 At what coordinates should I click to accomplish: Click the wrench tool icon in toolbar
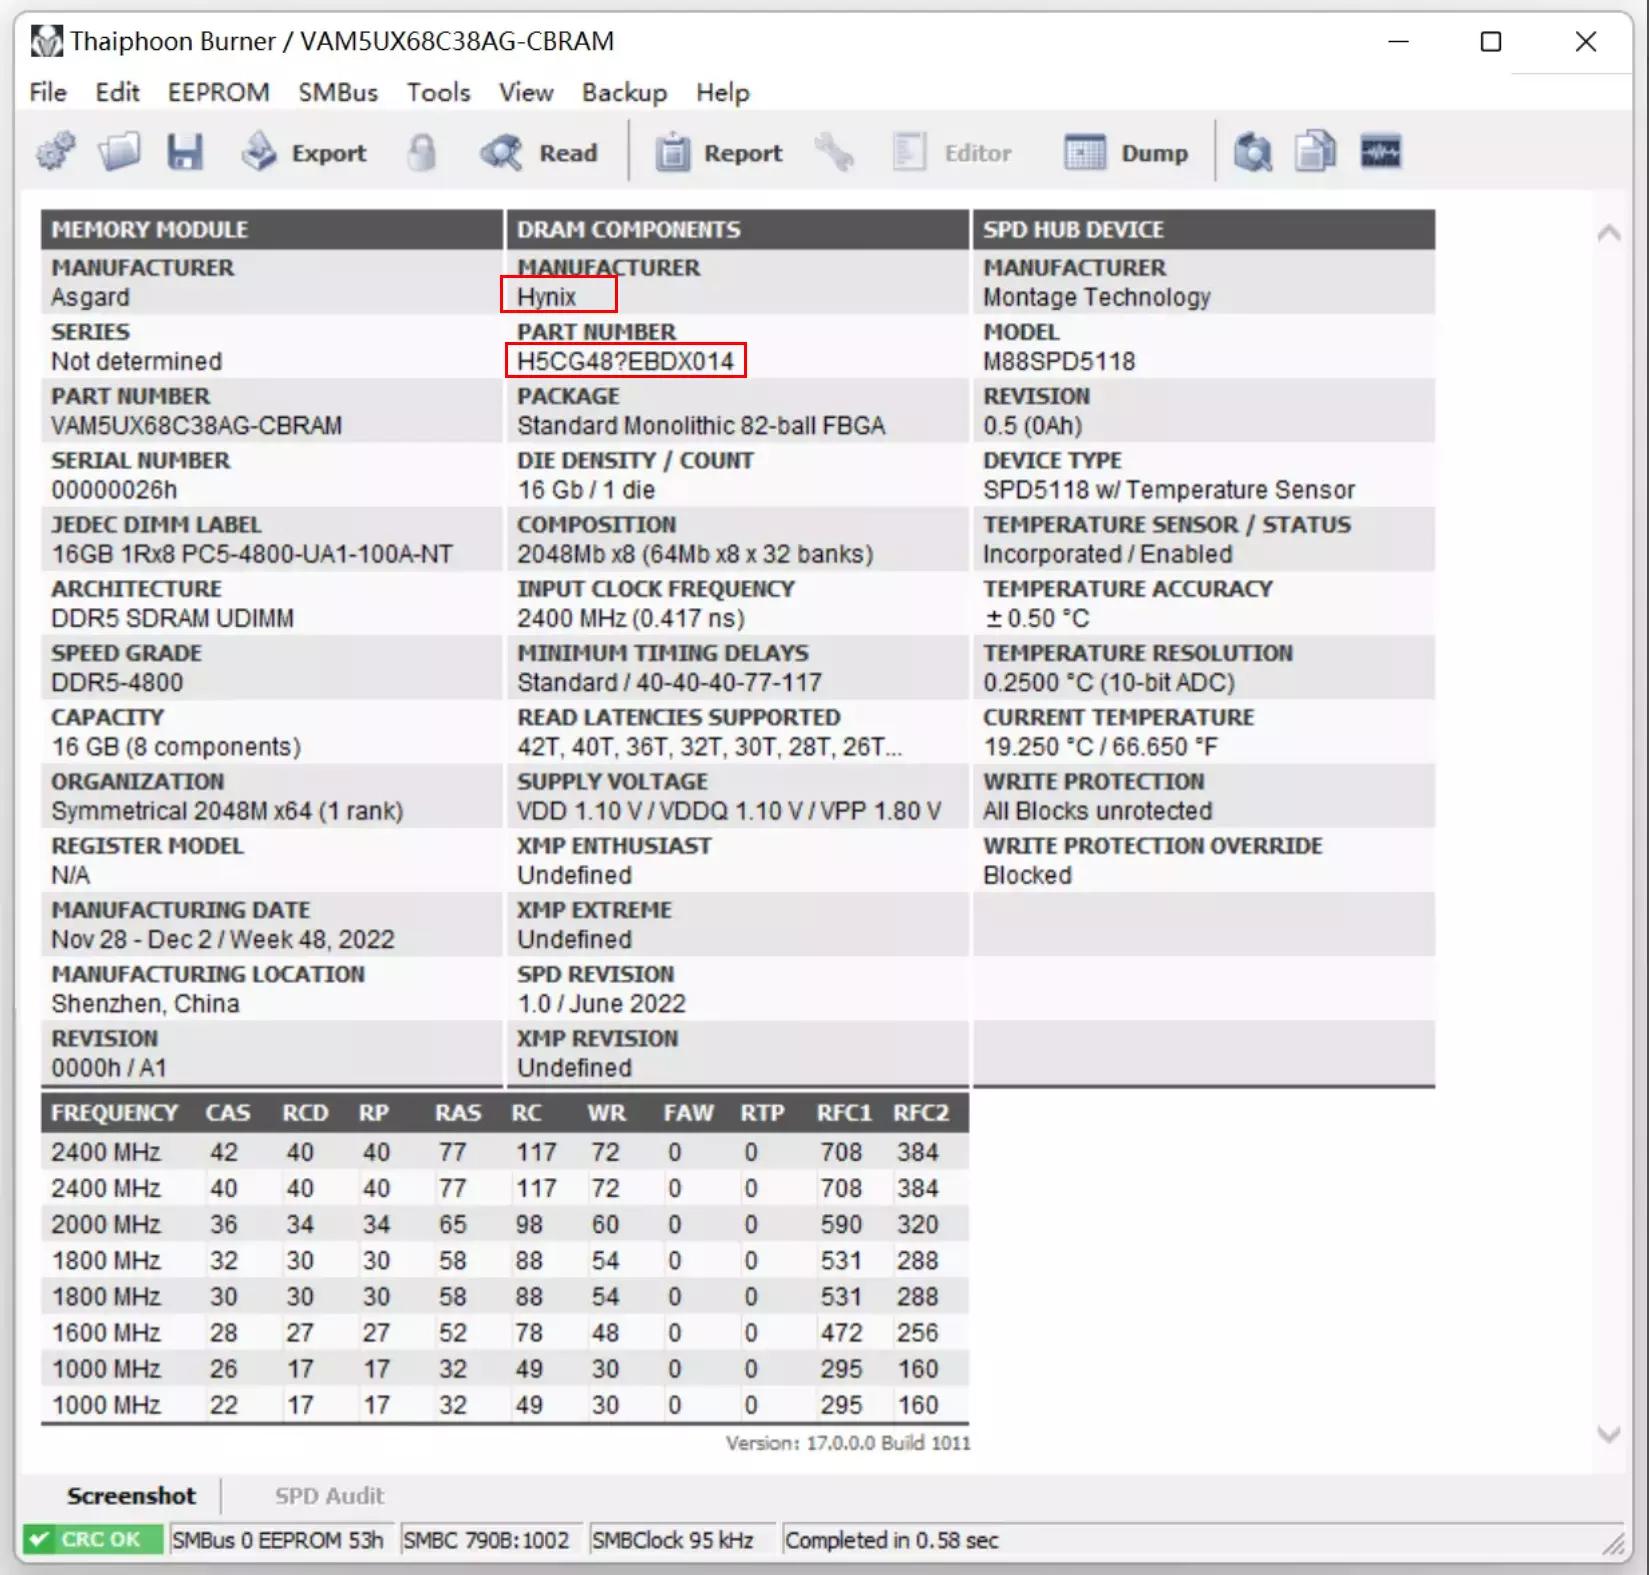(x=834, y=153)
